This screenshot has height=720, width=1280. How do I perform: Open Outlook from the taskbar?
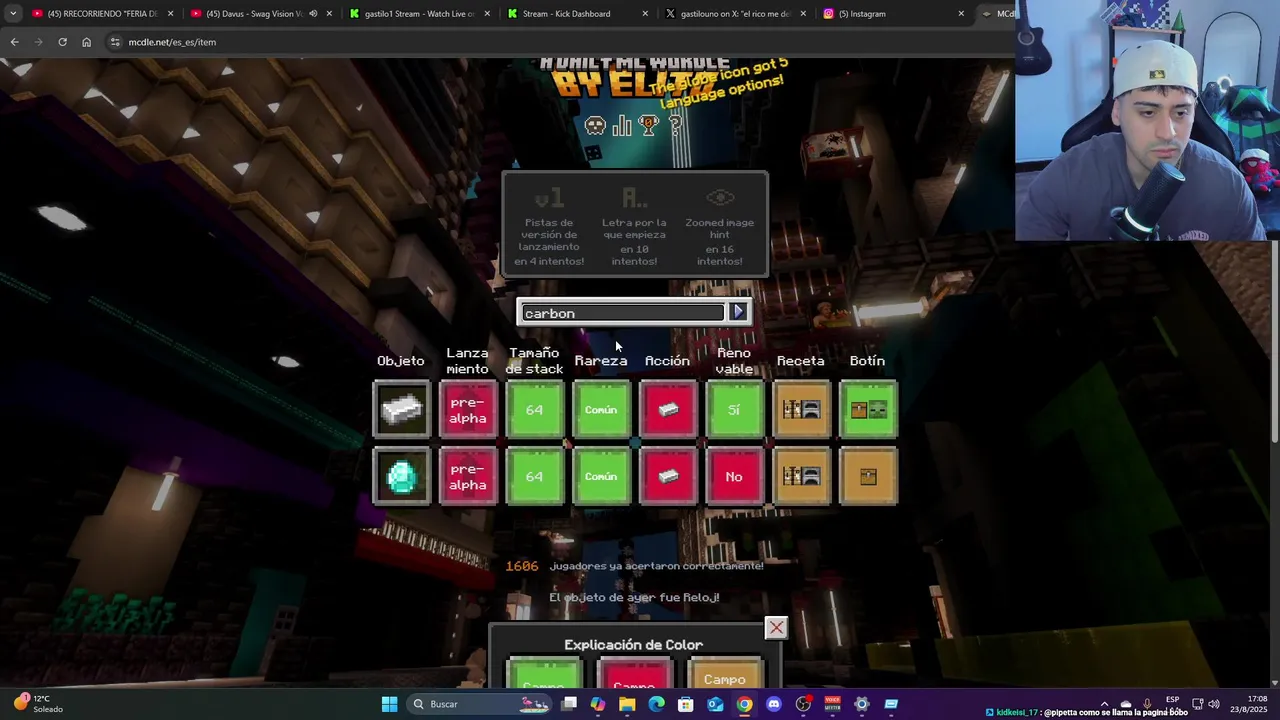click(715, 704)
